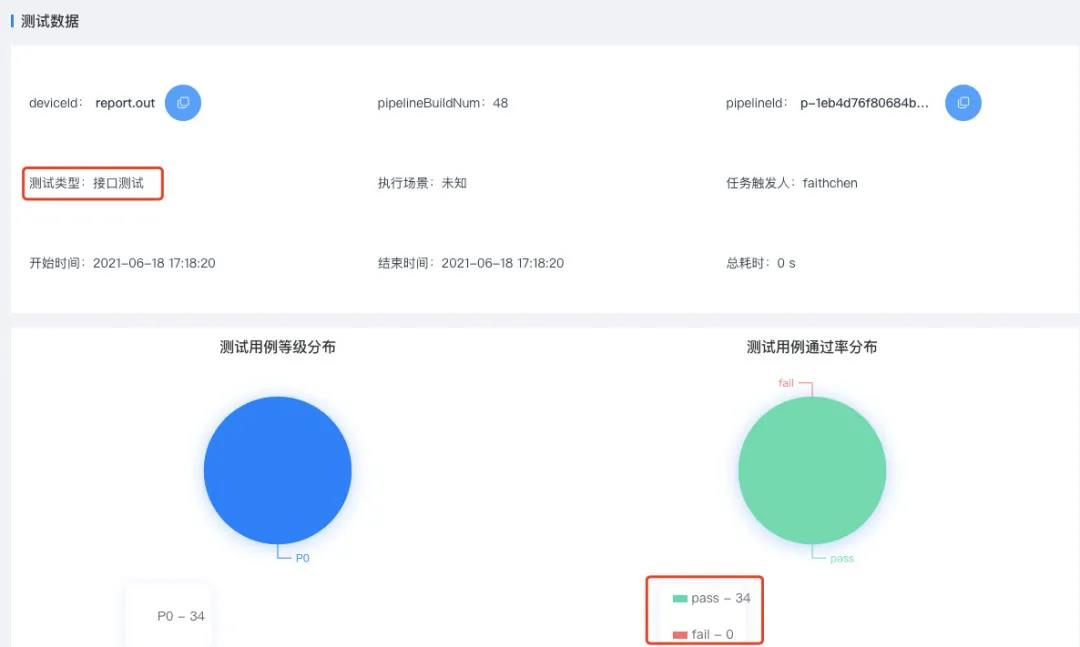Select the green pass-rate pie chart

pyautogui.click(x=812, y=470)
